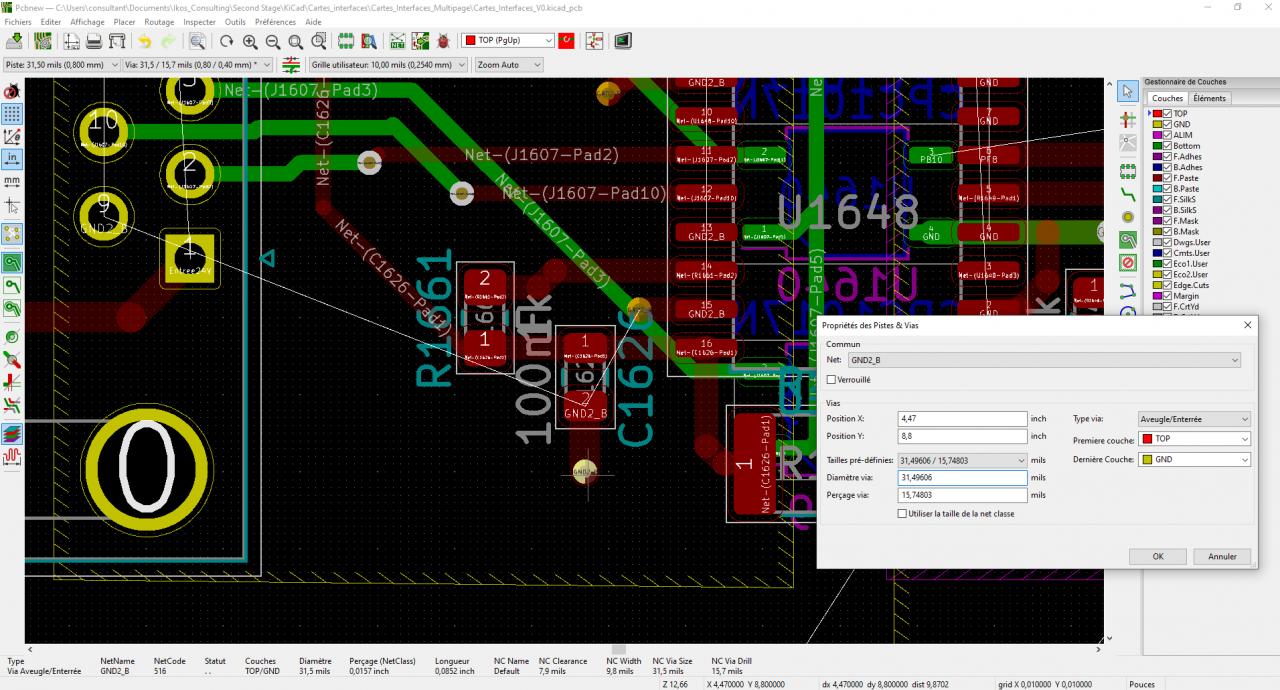Toggle auto track width icon
This screenshot has width=1280, height=690.
pos(291,65)
